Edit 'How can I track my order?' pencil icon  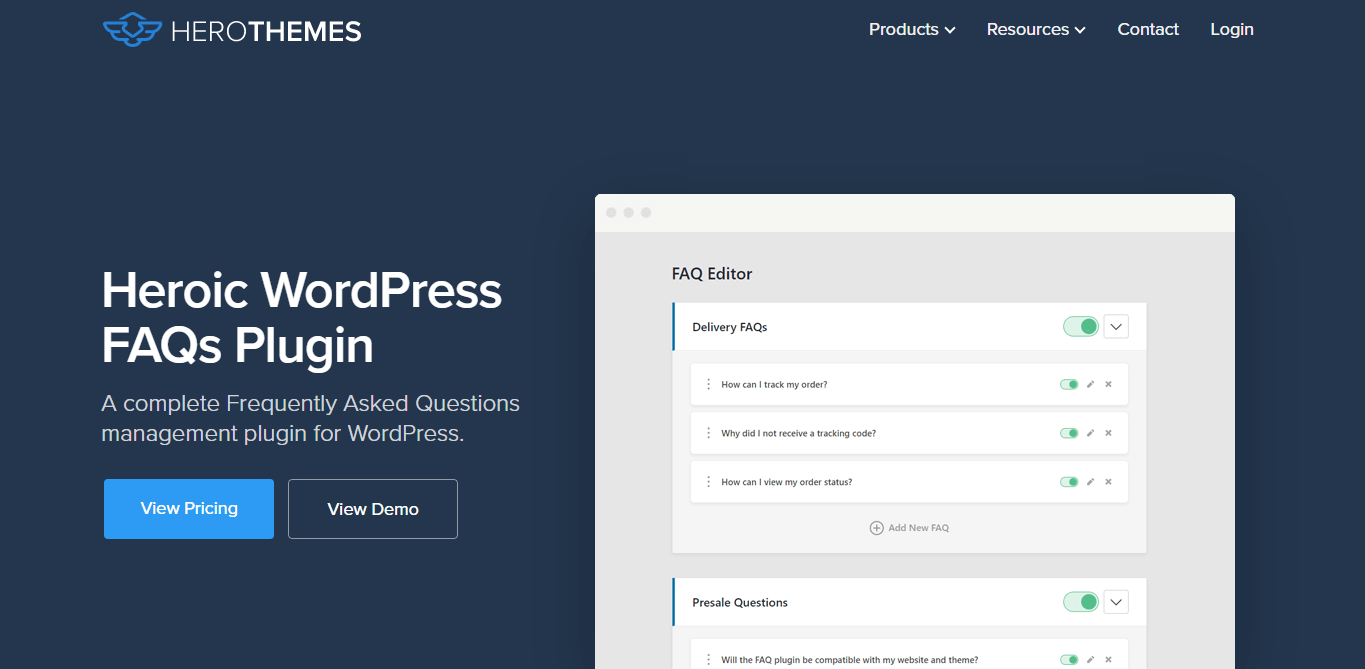(x=1091, y=384)
